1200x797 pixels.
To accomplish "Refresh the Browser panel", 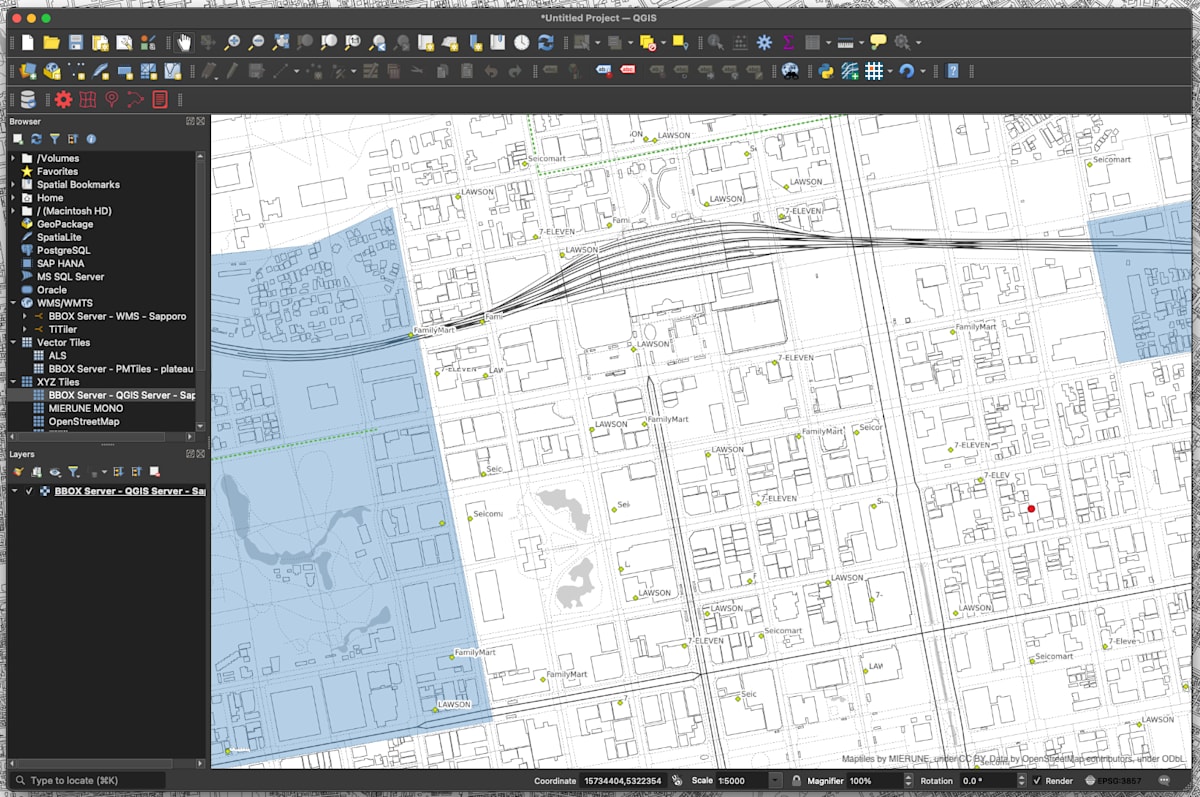I will point(36,139).
